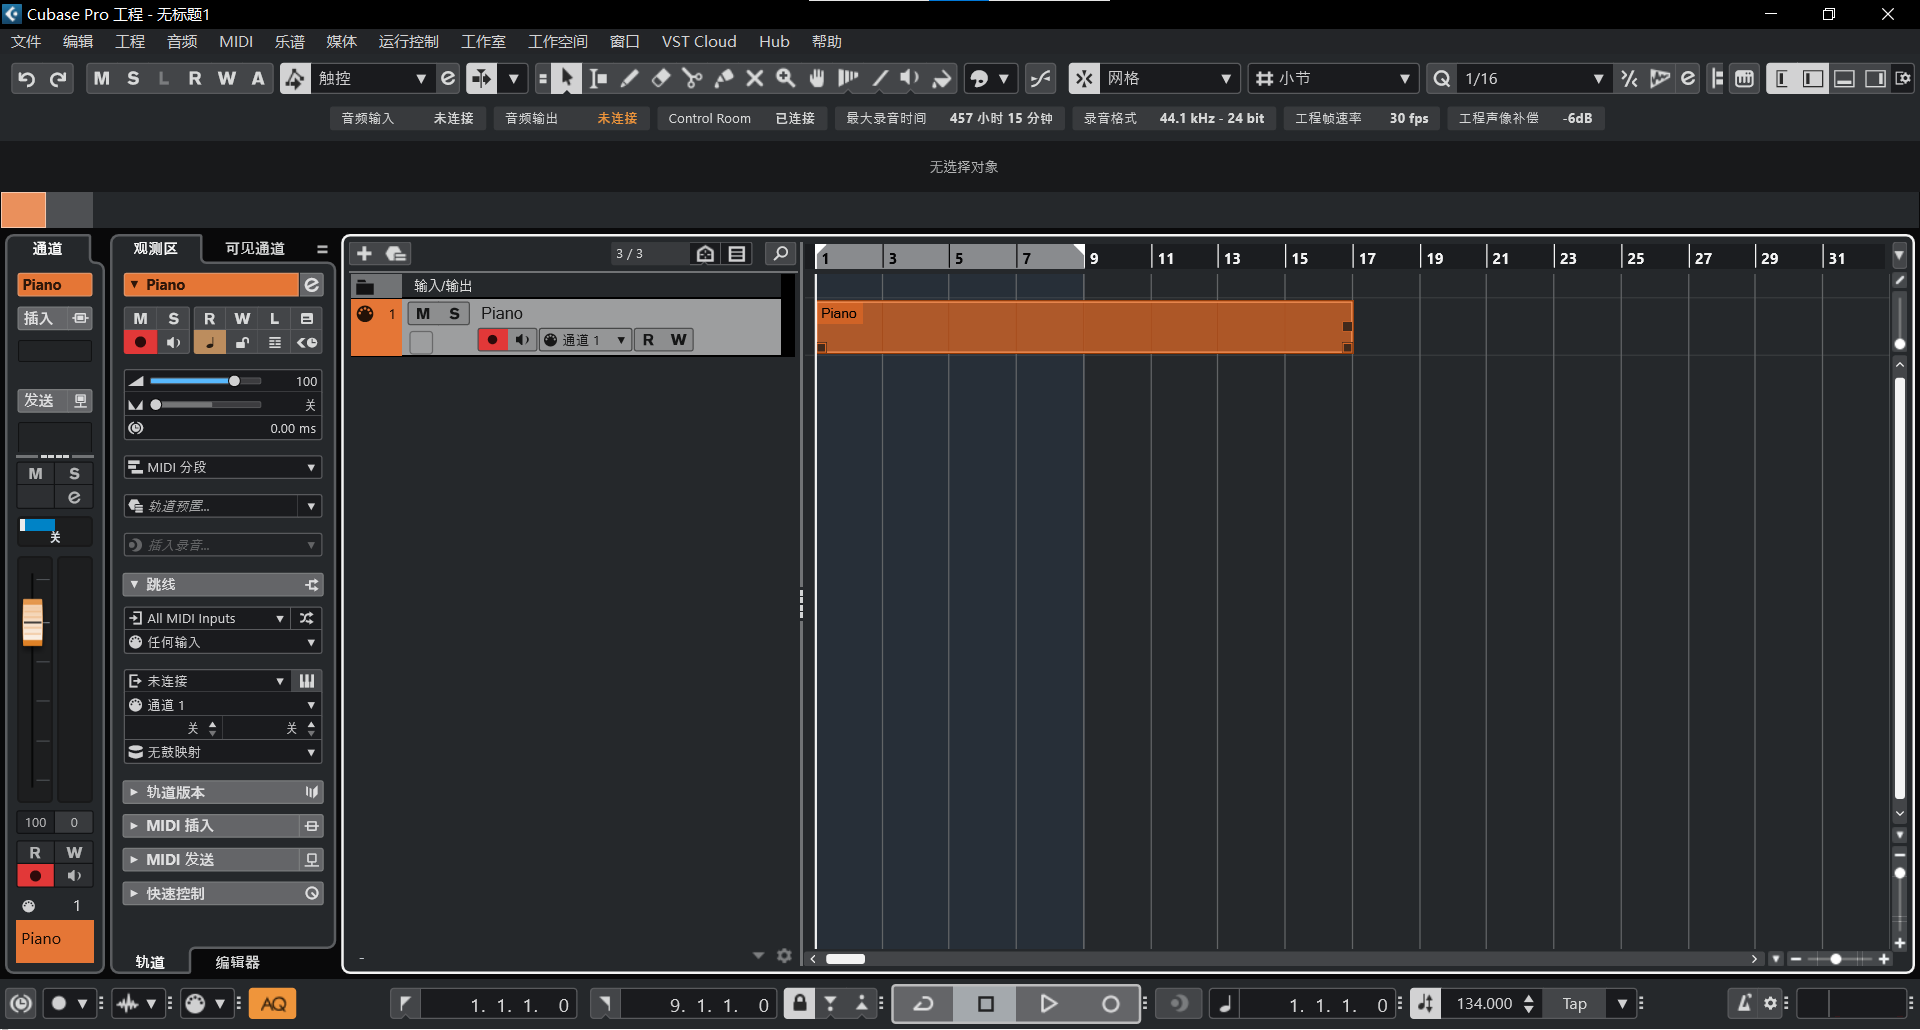Open the MIDI menu
Screen dimensions: 1920x1030
[x=236, y=42]
